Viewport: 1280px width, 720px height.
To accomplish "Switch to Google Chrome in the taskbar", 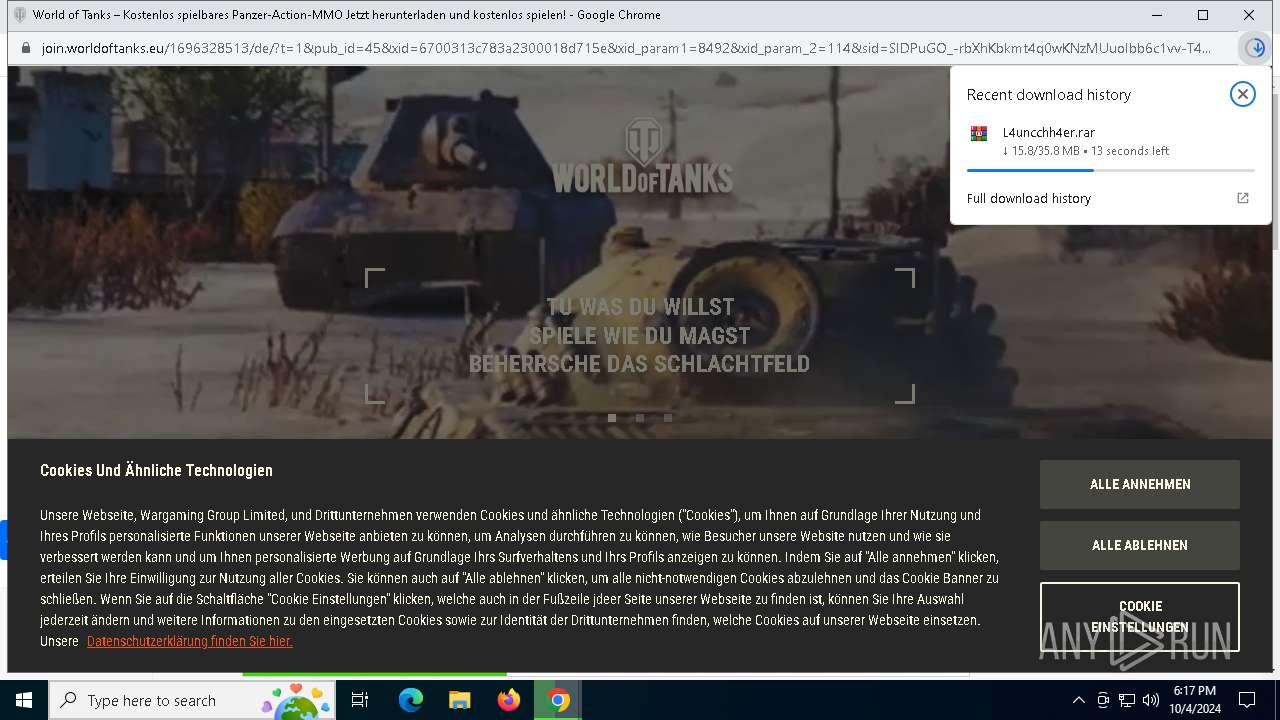I will [558, 700].
